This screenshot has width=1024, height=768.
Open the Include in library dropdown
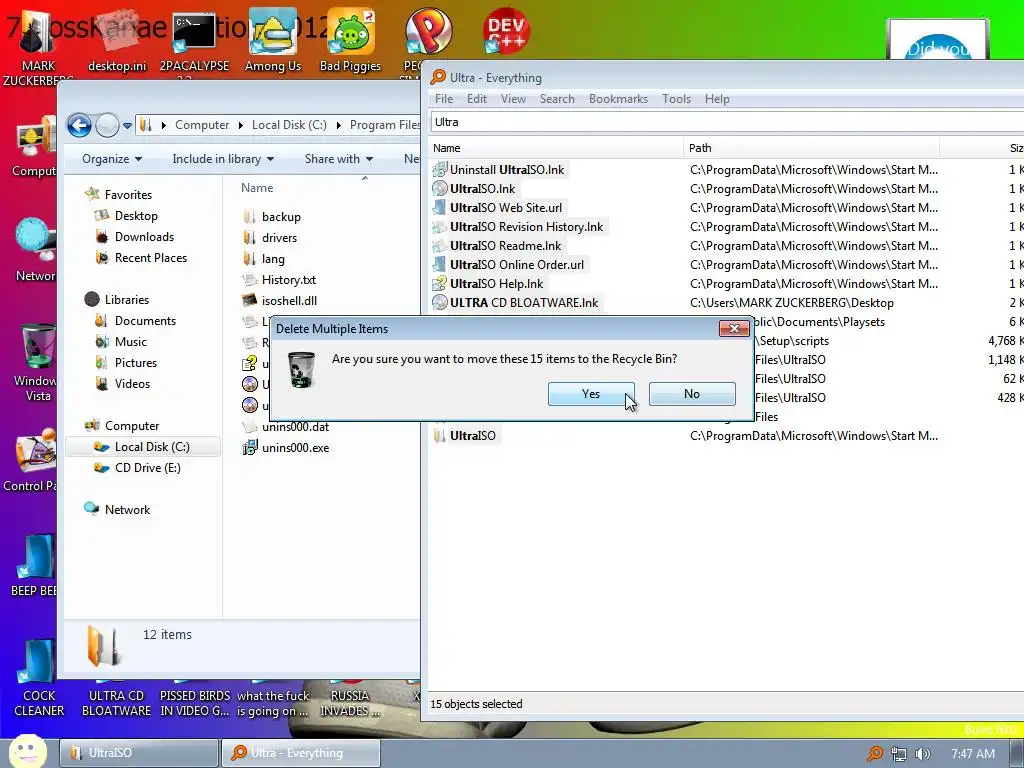223,159
